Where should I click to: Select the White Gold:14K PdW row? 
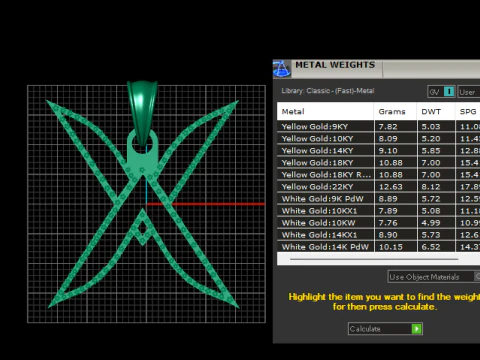point(378,247)
